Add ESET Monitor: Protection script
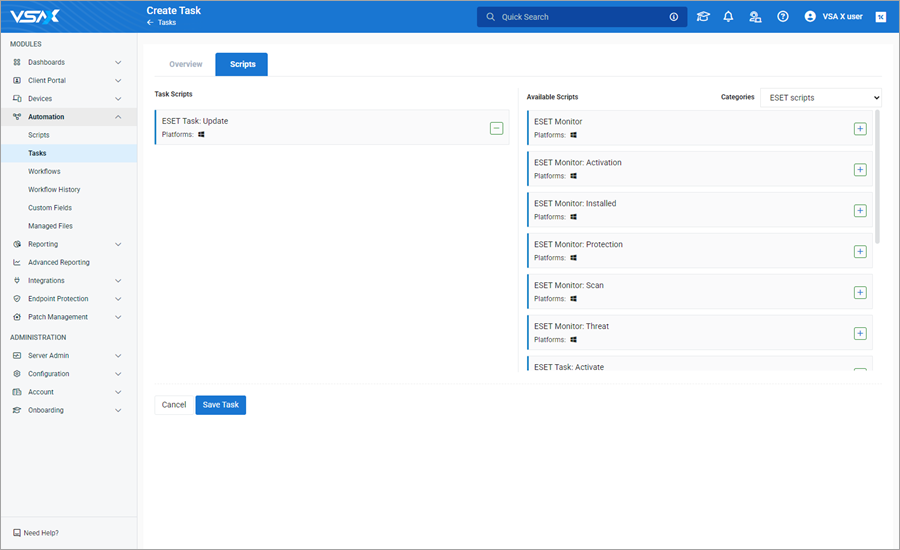 (x=860, y=251)
